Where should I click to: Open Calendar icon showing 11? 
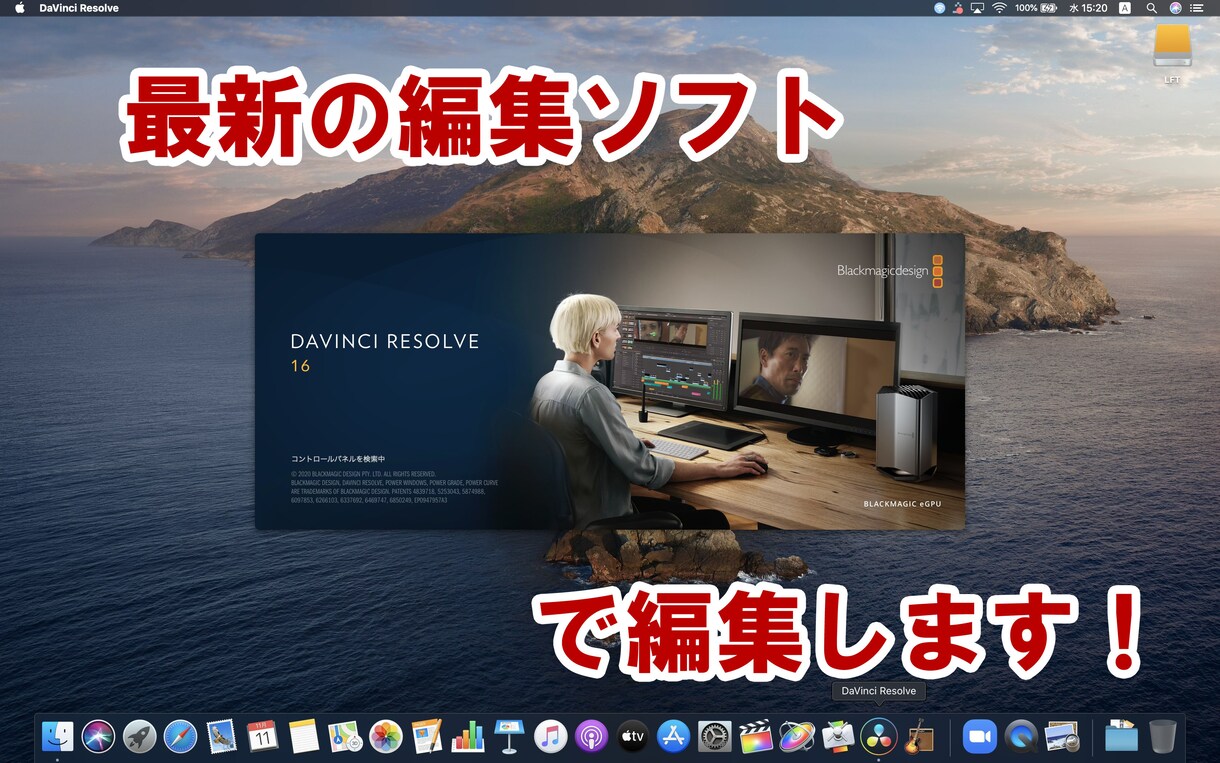[262, 737]
